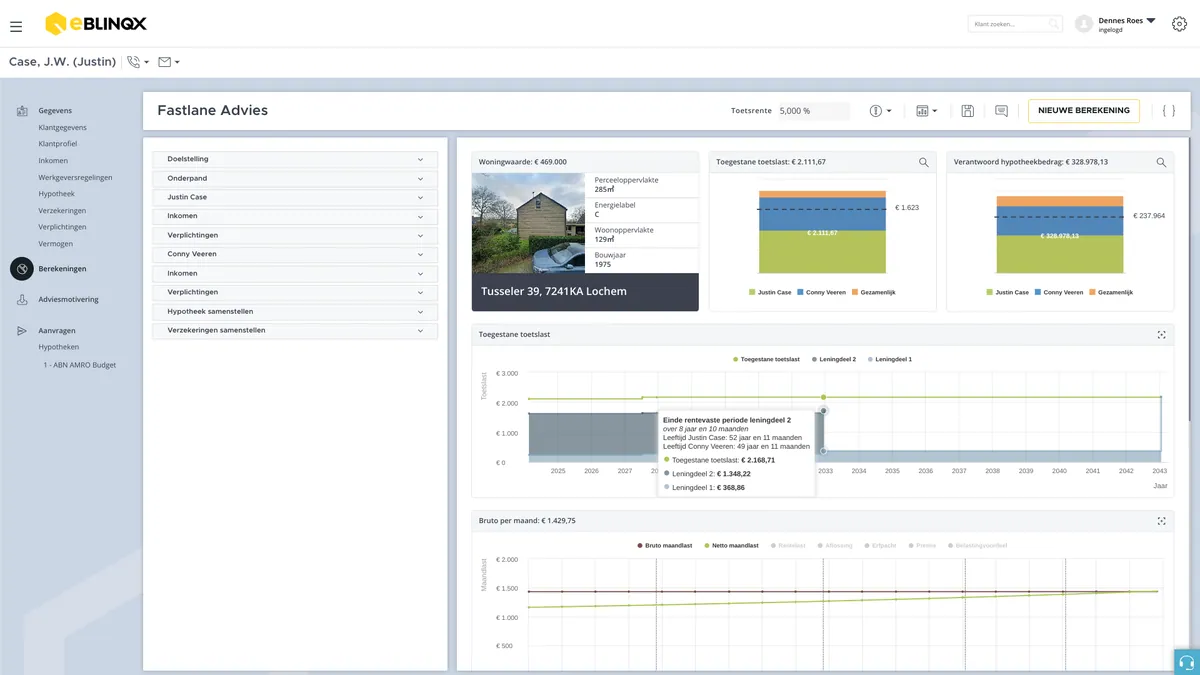
Task: Open the hamburger menu icon
Action: [x=16, y=26]
